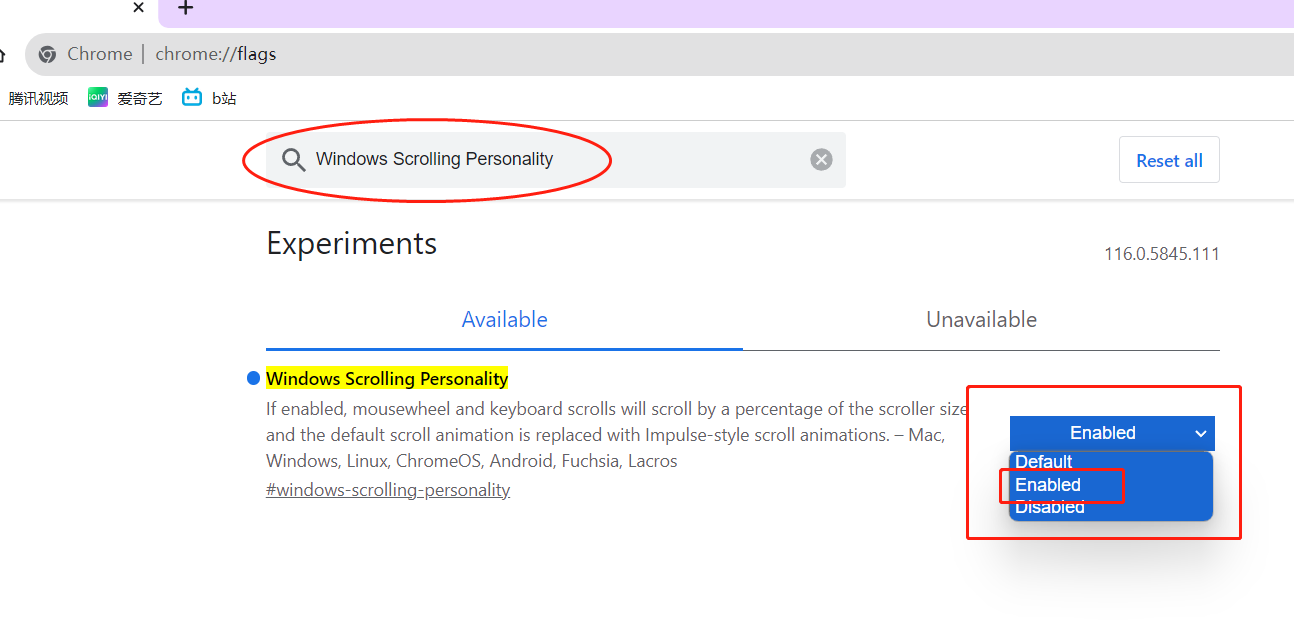1294x621 pixels.
Task: Click the Windows Scrolling Personality title
Action: coord(387,379)
